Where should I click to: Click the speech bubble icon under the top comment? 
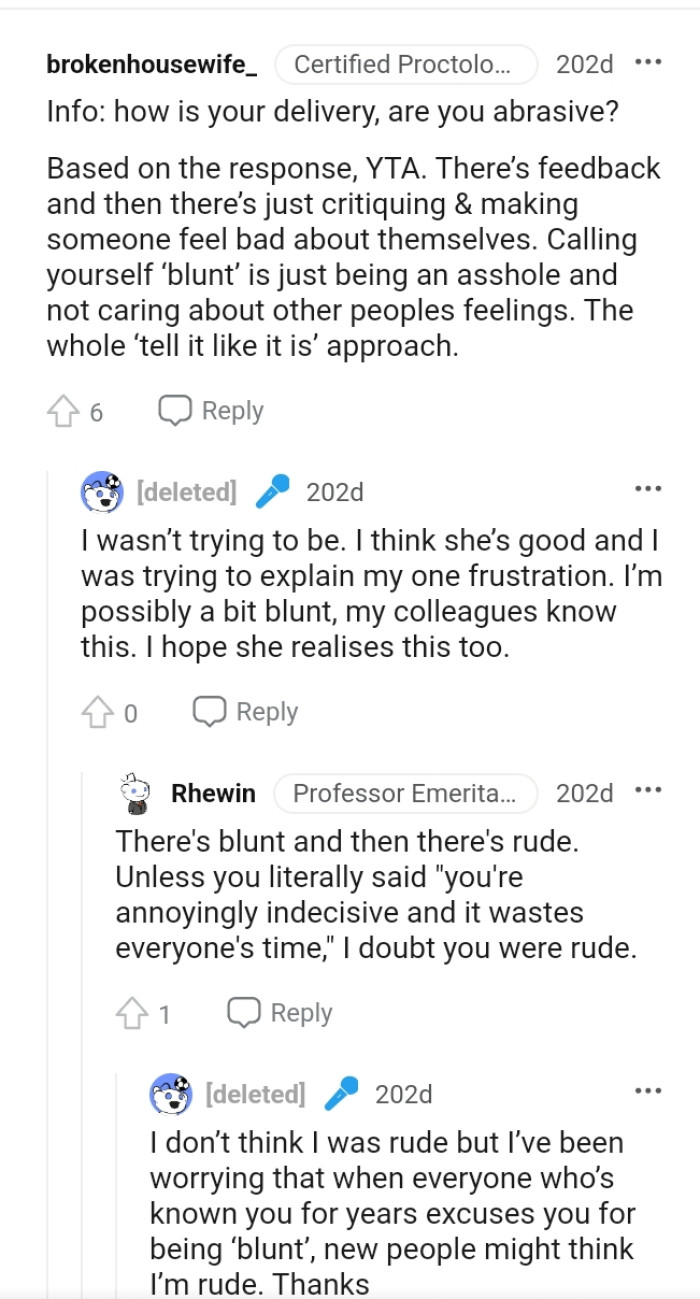tap(175, 409)
